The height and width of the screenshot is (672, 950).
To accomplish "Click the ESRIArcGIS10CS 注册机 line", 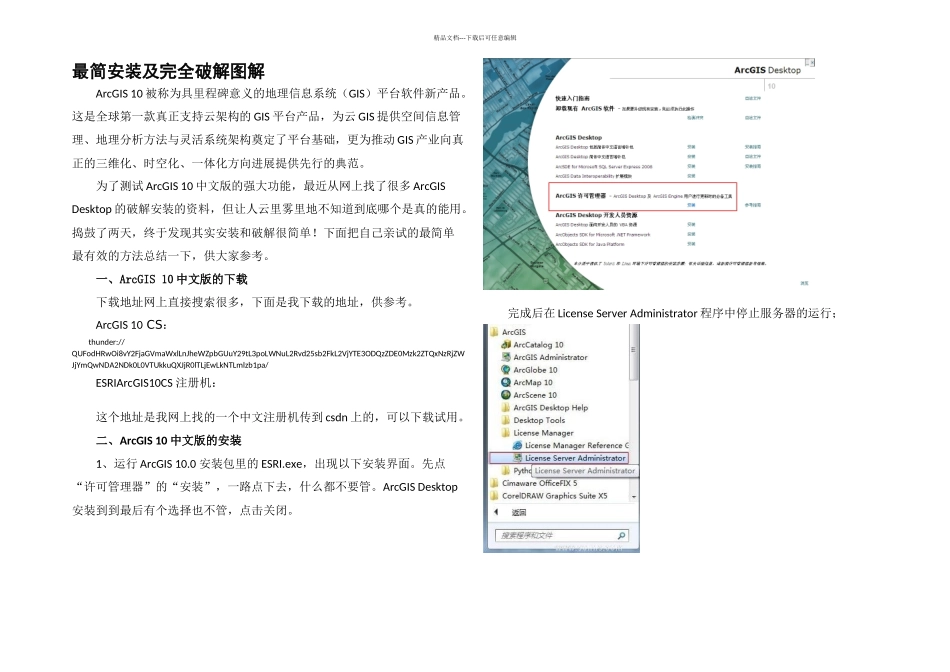I will [x=156, y=384].
